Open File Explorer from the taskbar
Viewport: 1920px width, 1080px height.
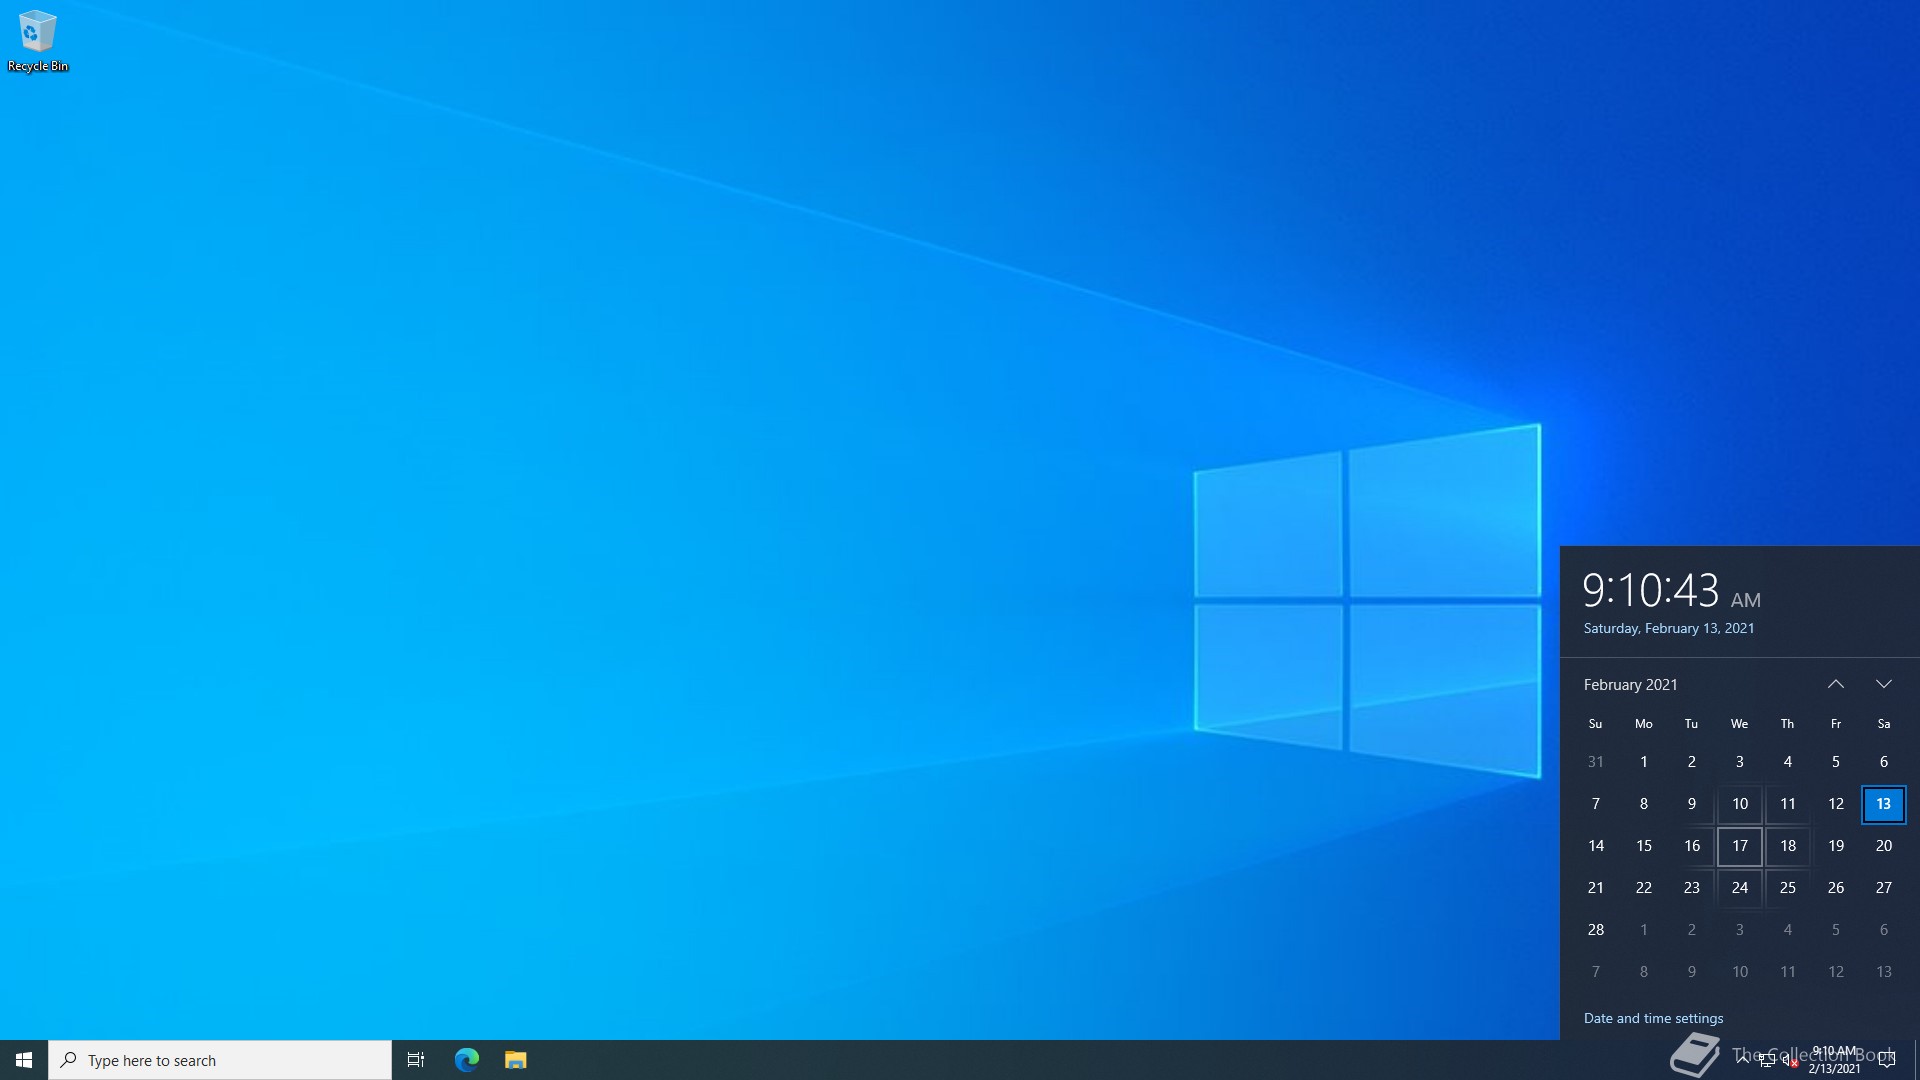[515, 1060]
